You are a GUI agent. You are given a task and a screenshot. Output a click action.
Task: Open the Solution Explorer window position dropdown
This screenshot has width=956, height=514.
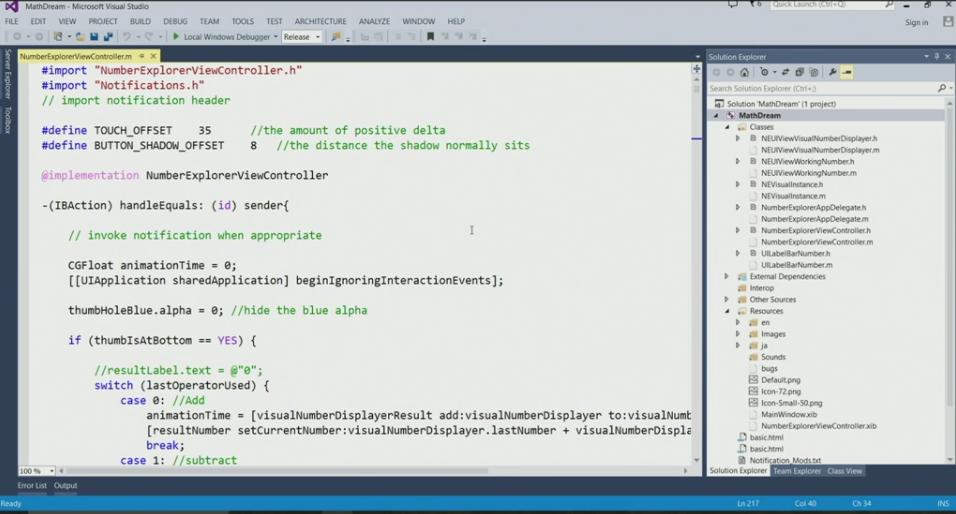[x=926, y=57]
